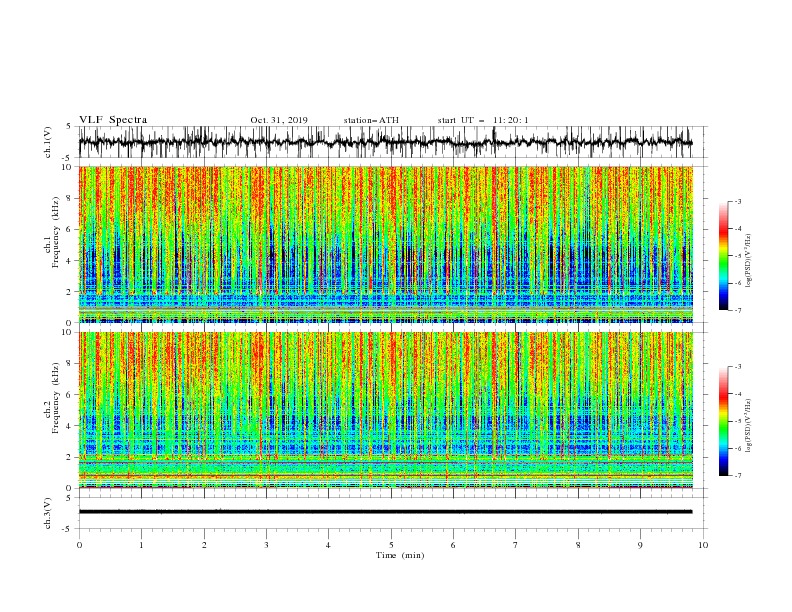Click time axis tick label "9"
792x612 pixels.
[640, 545]
